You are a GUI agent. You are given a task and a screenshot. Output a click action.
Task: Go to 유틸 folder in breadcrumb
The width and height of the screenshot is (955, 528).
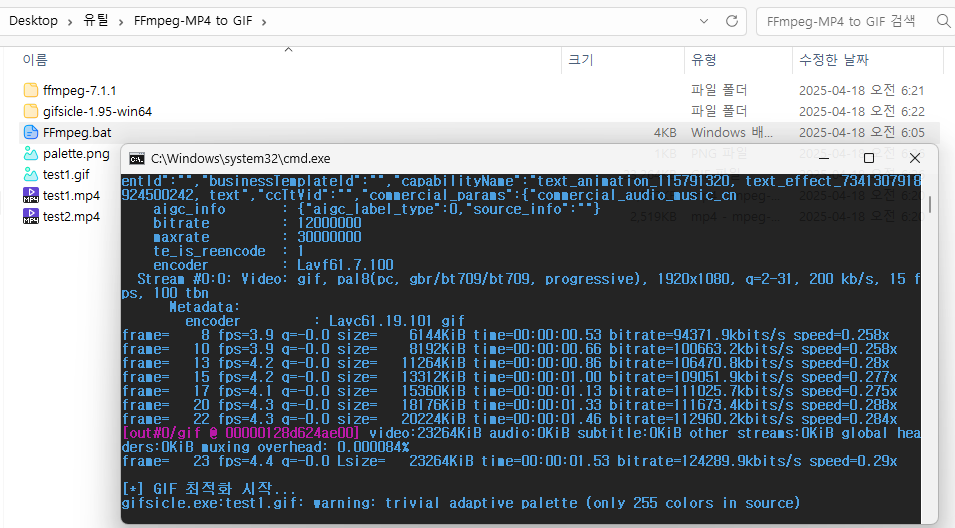coord(96,21)
